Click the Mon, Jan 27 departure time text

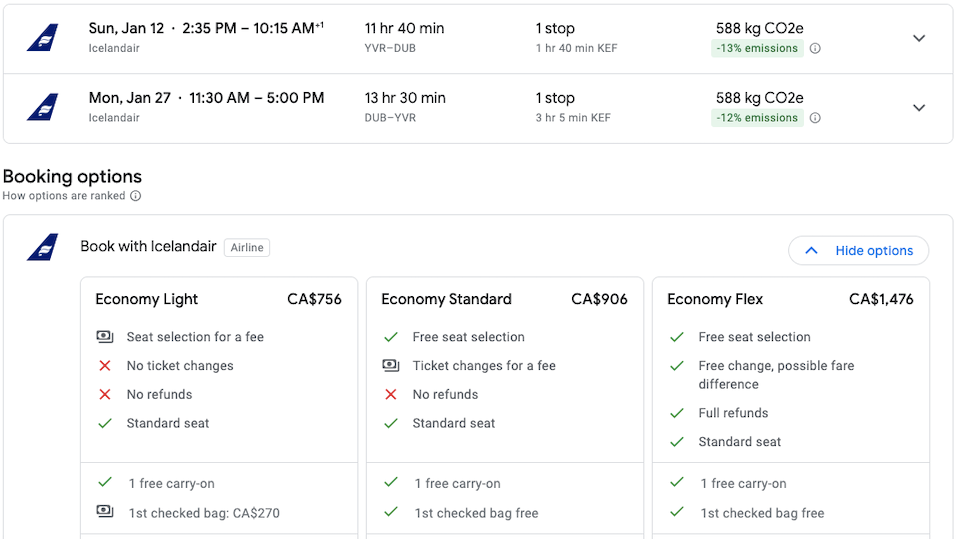(206, 98)
